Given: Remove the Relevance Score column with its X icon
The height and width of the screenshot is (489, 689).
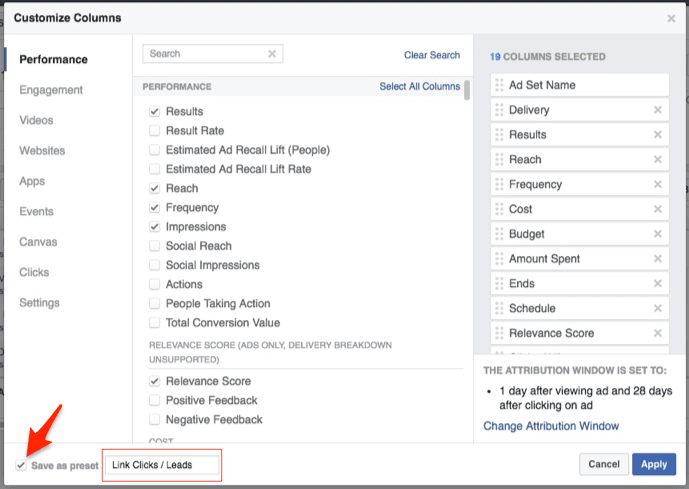Looking at the screenshot, I should pos(657,333).
